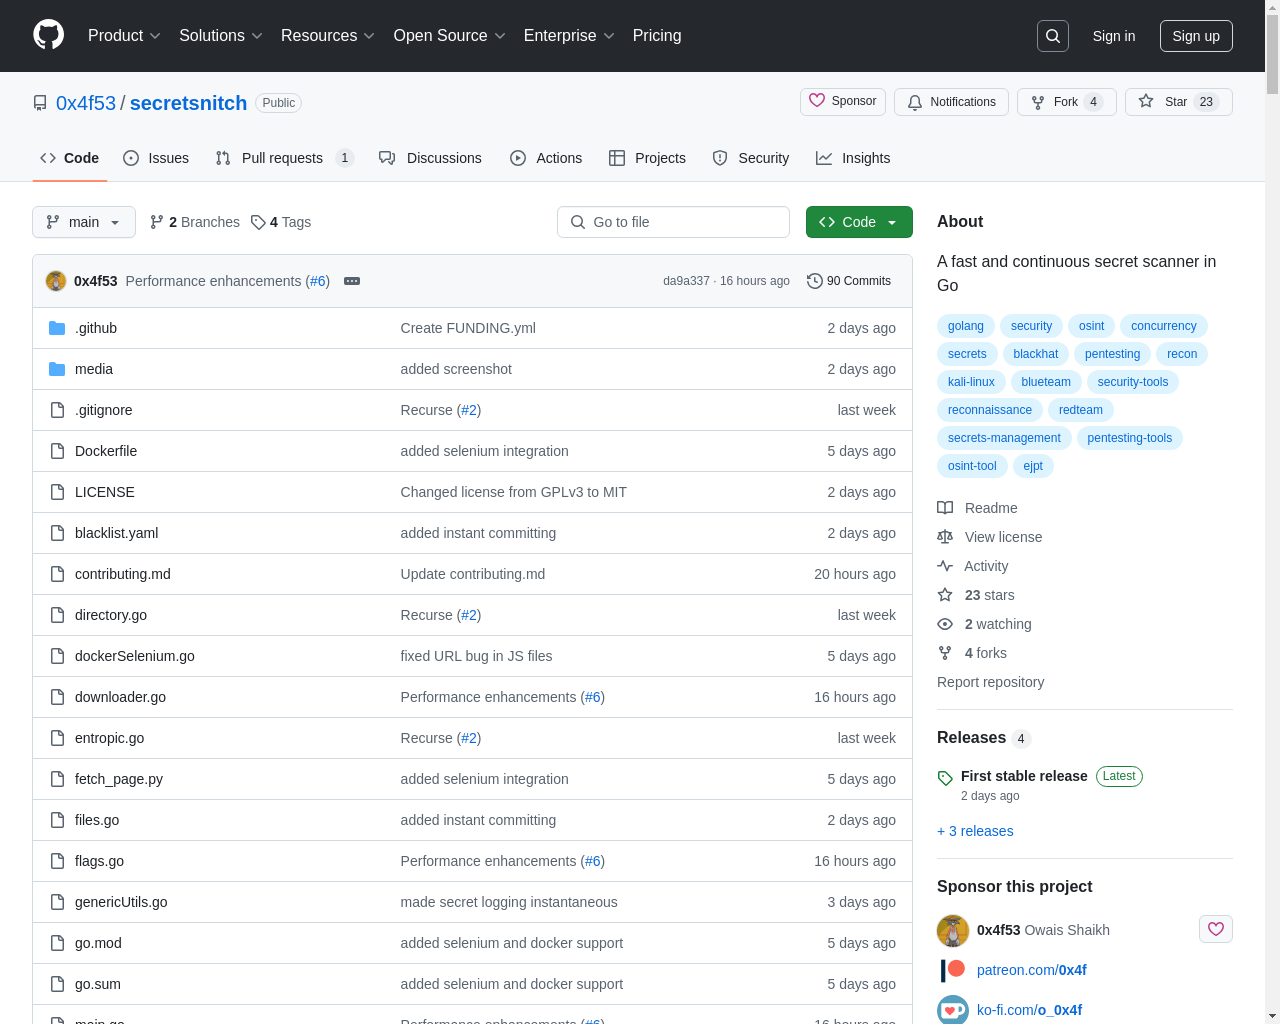Switch to the Actions tab
Screen dimensions: 1280x1024
[x=546, y=158]
